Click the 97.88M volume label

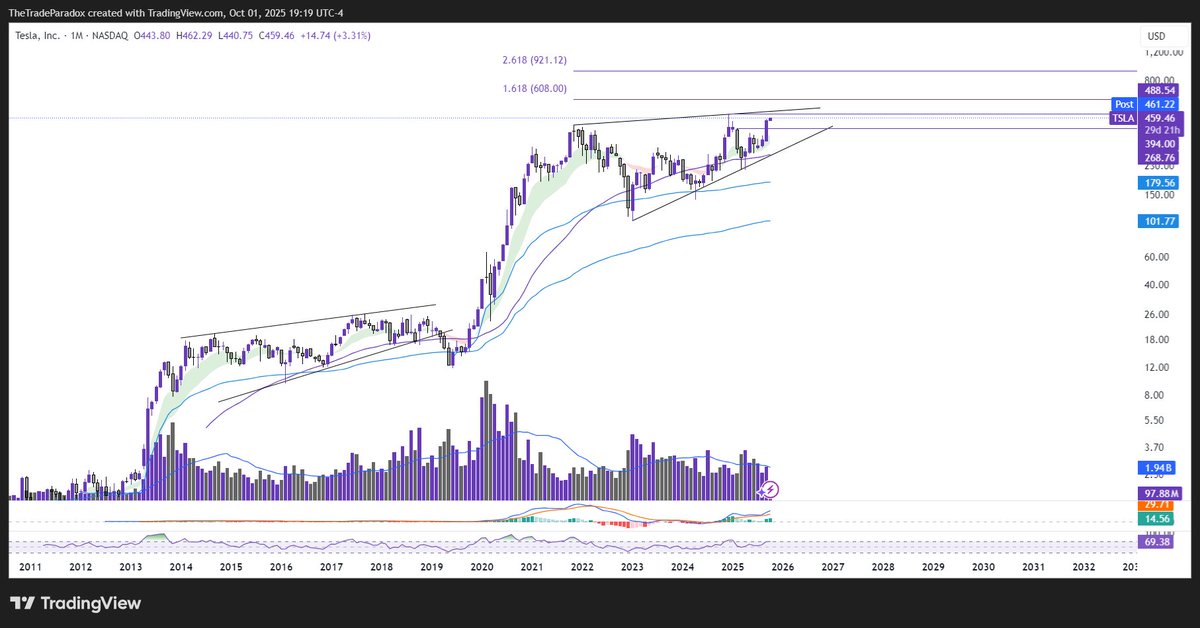1159,494
